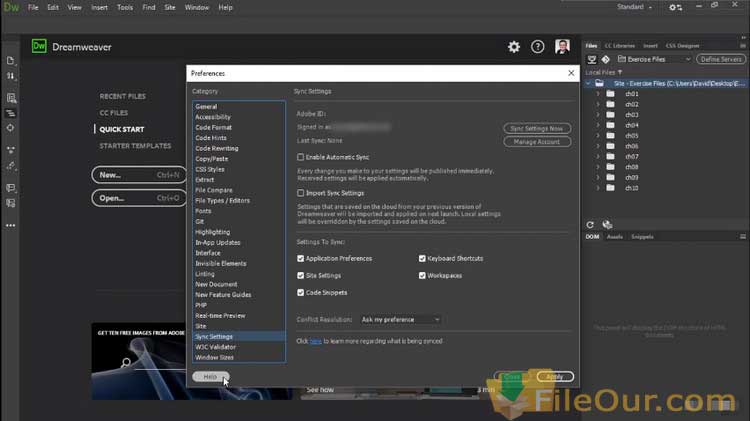Uncheck Code Snippets sync
The image size is (750, 421).
(x=300, y=292)
